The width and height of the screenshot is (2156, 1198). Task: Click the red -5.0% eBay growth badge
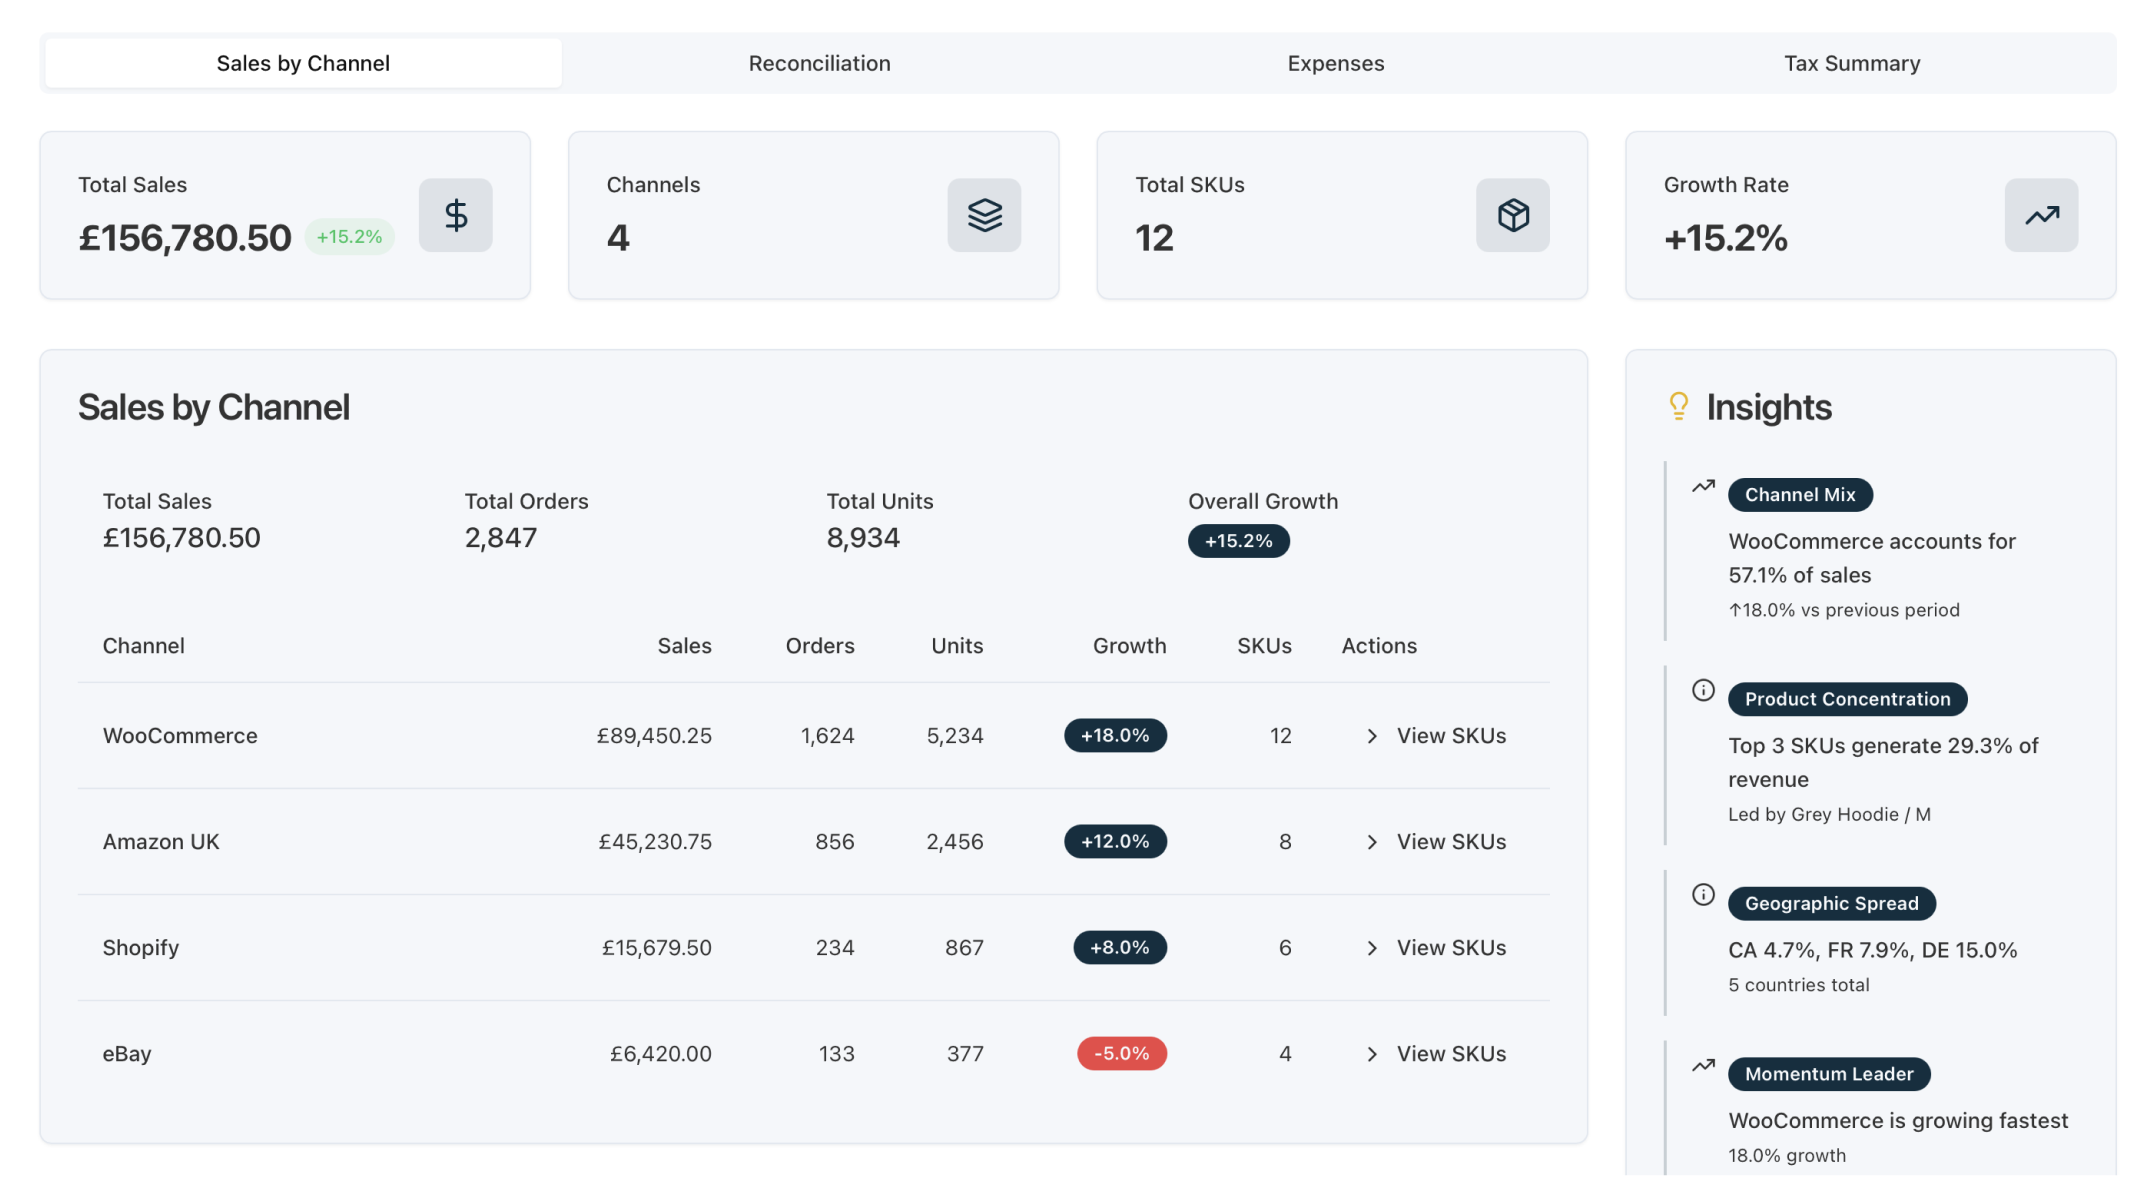(x=1121, y=1053)
